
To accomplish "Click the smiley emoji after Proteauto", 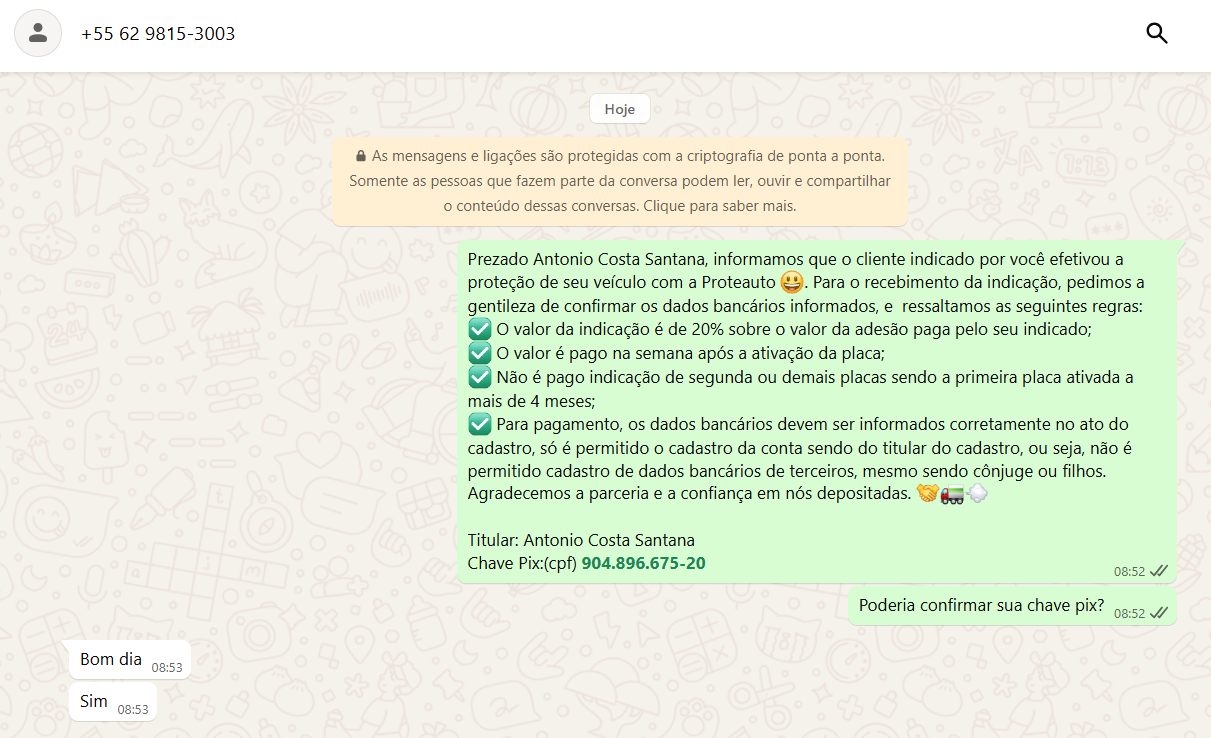I will 792,282.
